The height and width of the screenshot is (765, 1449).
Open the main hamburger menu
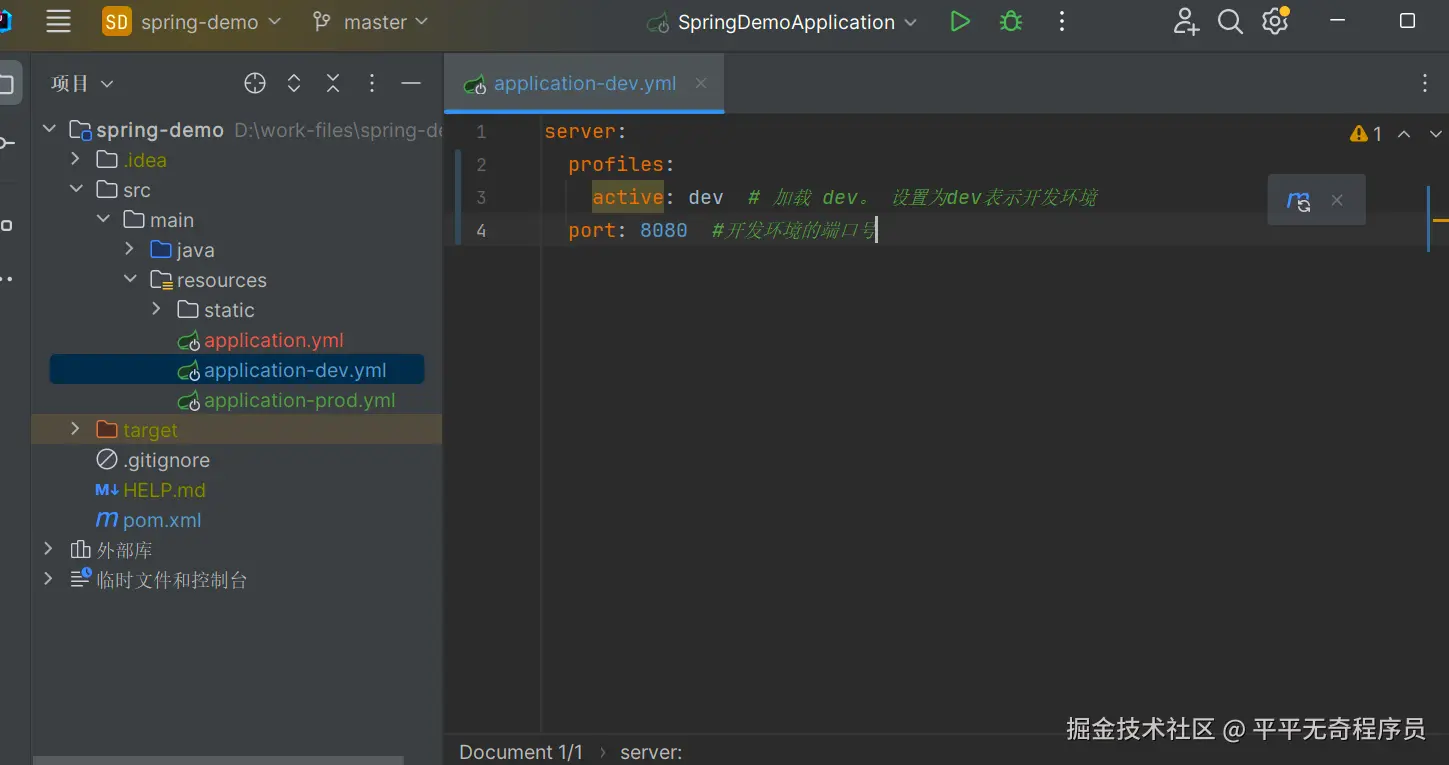coord(59,22)
